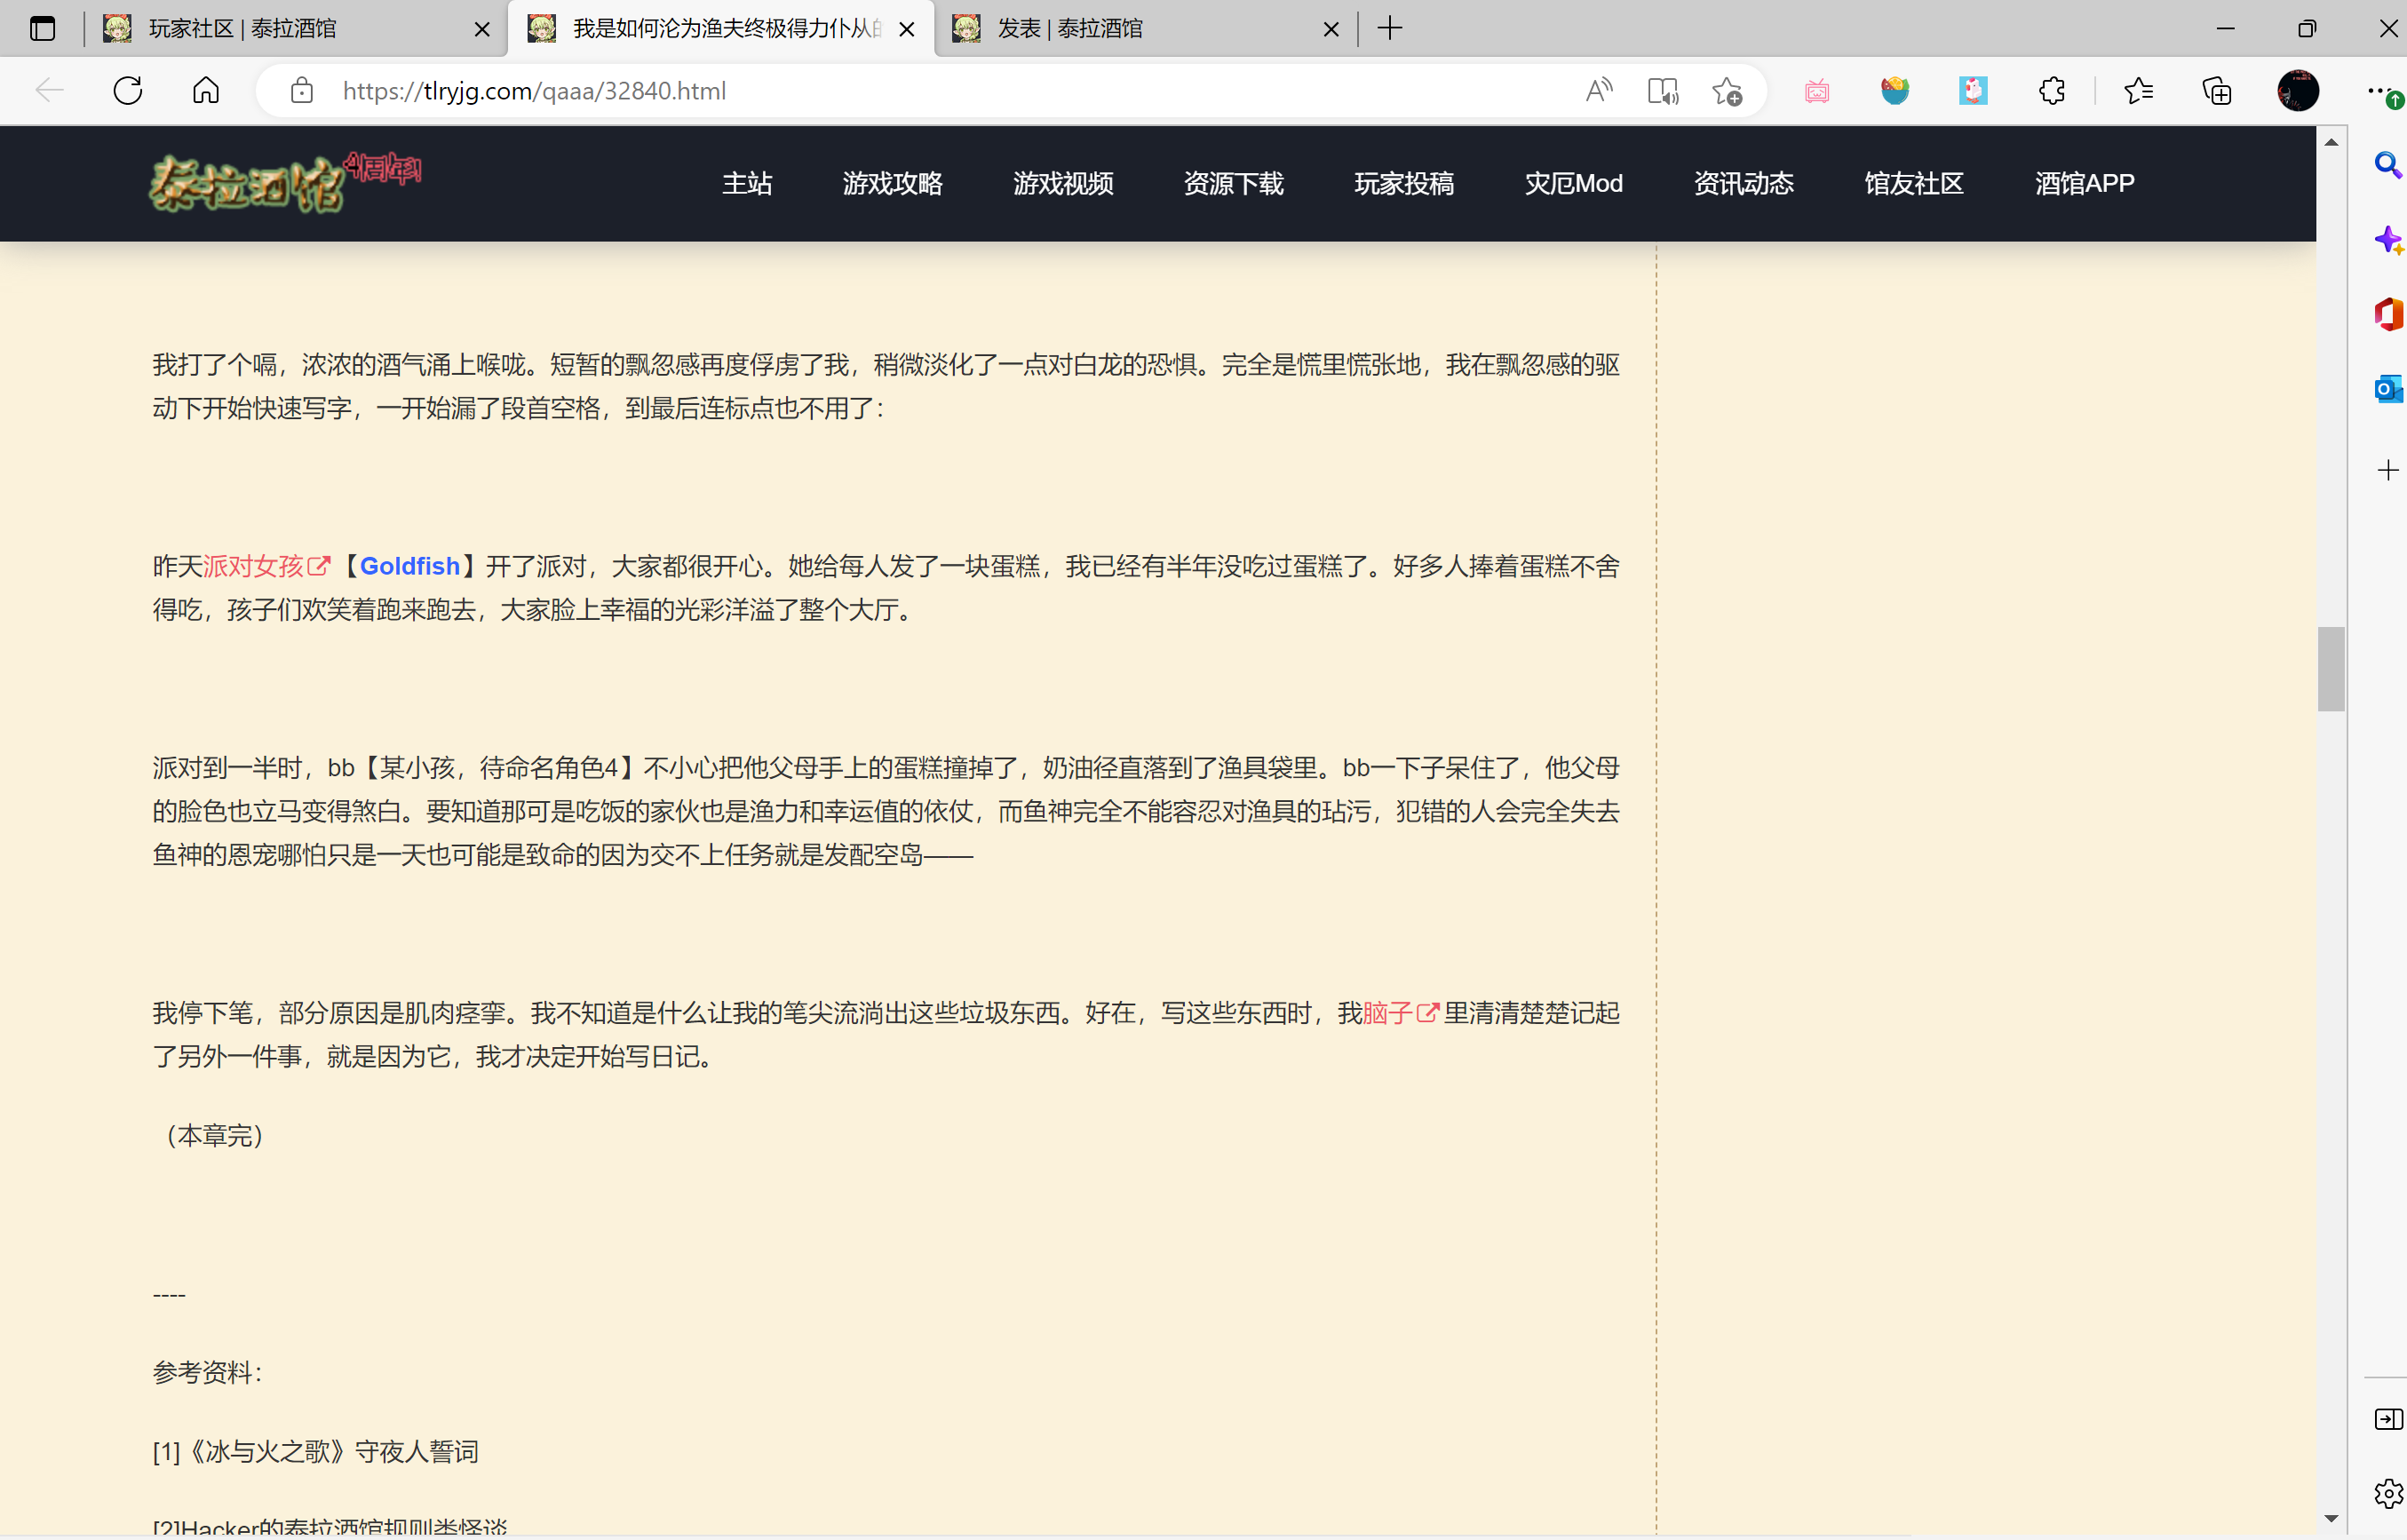Open the sidebar settings gear icon
The width and height of the screenshot is (2407, 1540).
pyautogui.click(x=2388, y=1494)
